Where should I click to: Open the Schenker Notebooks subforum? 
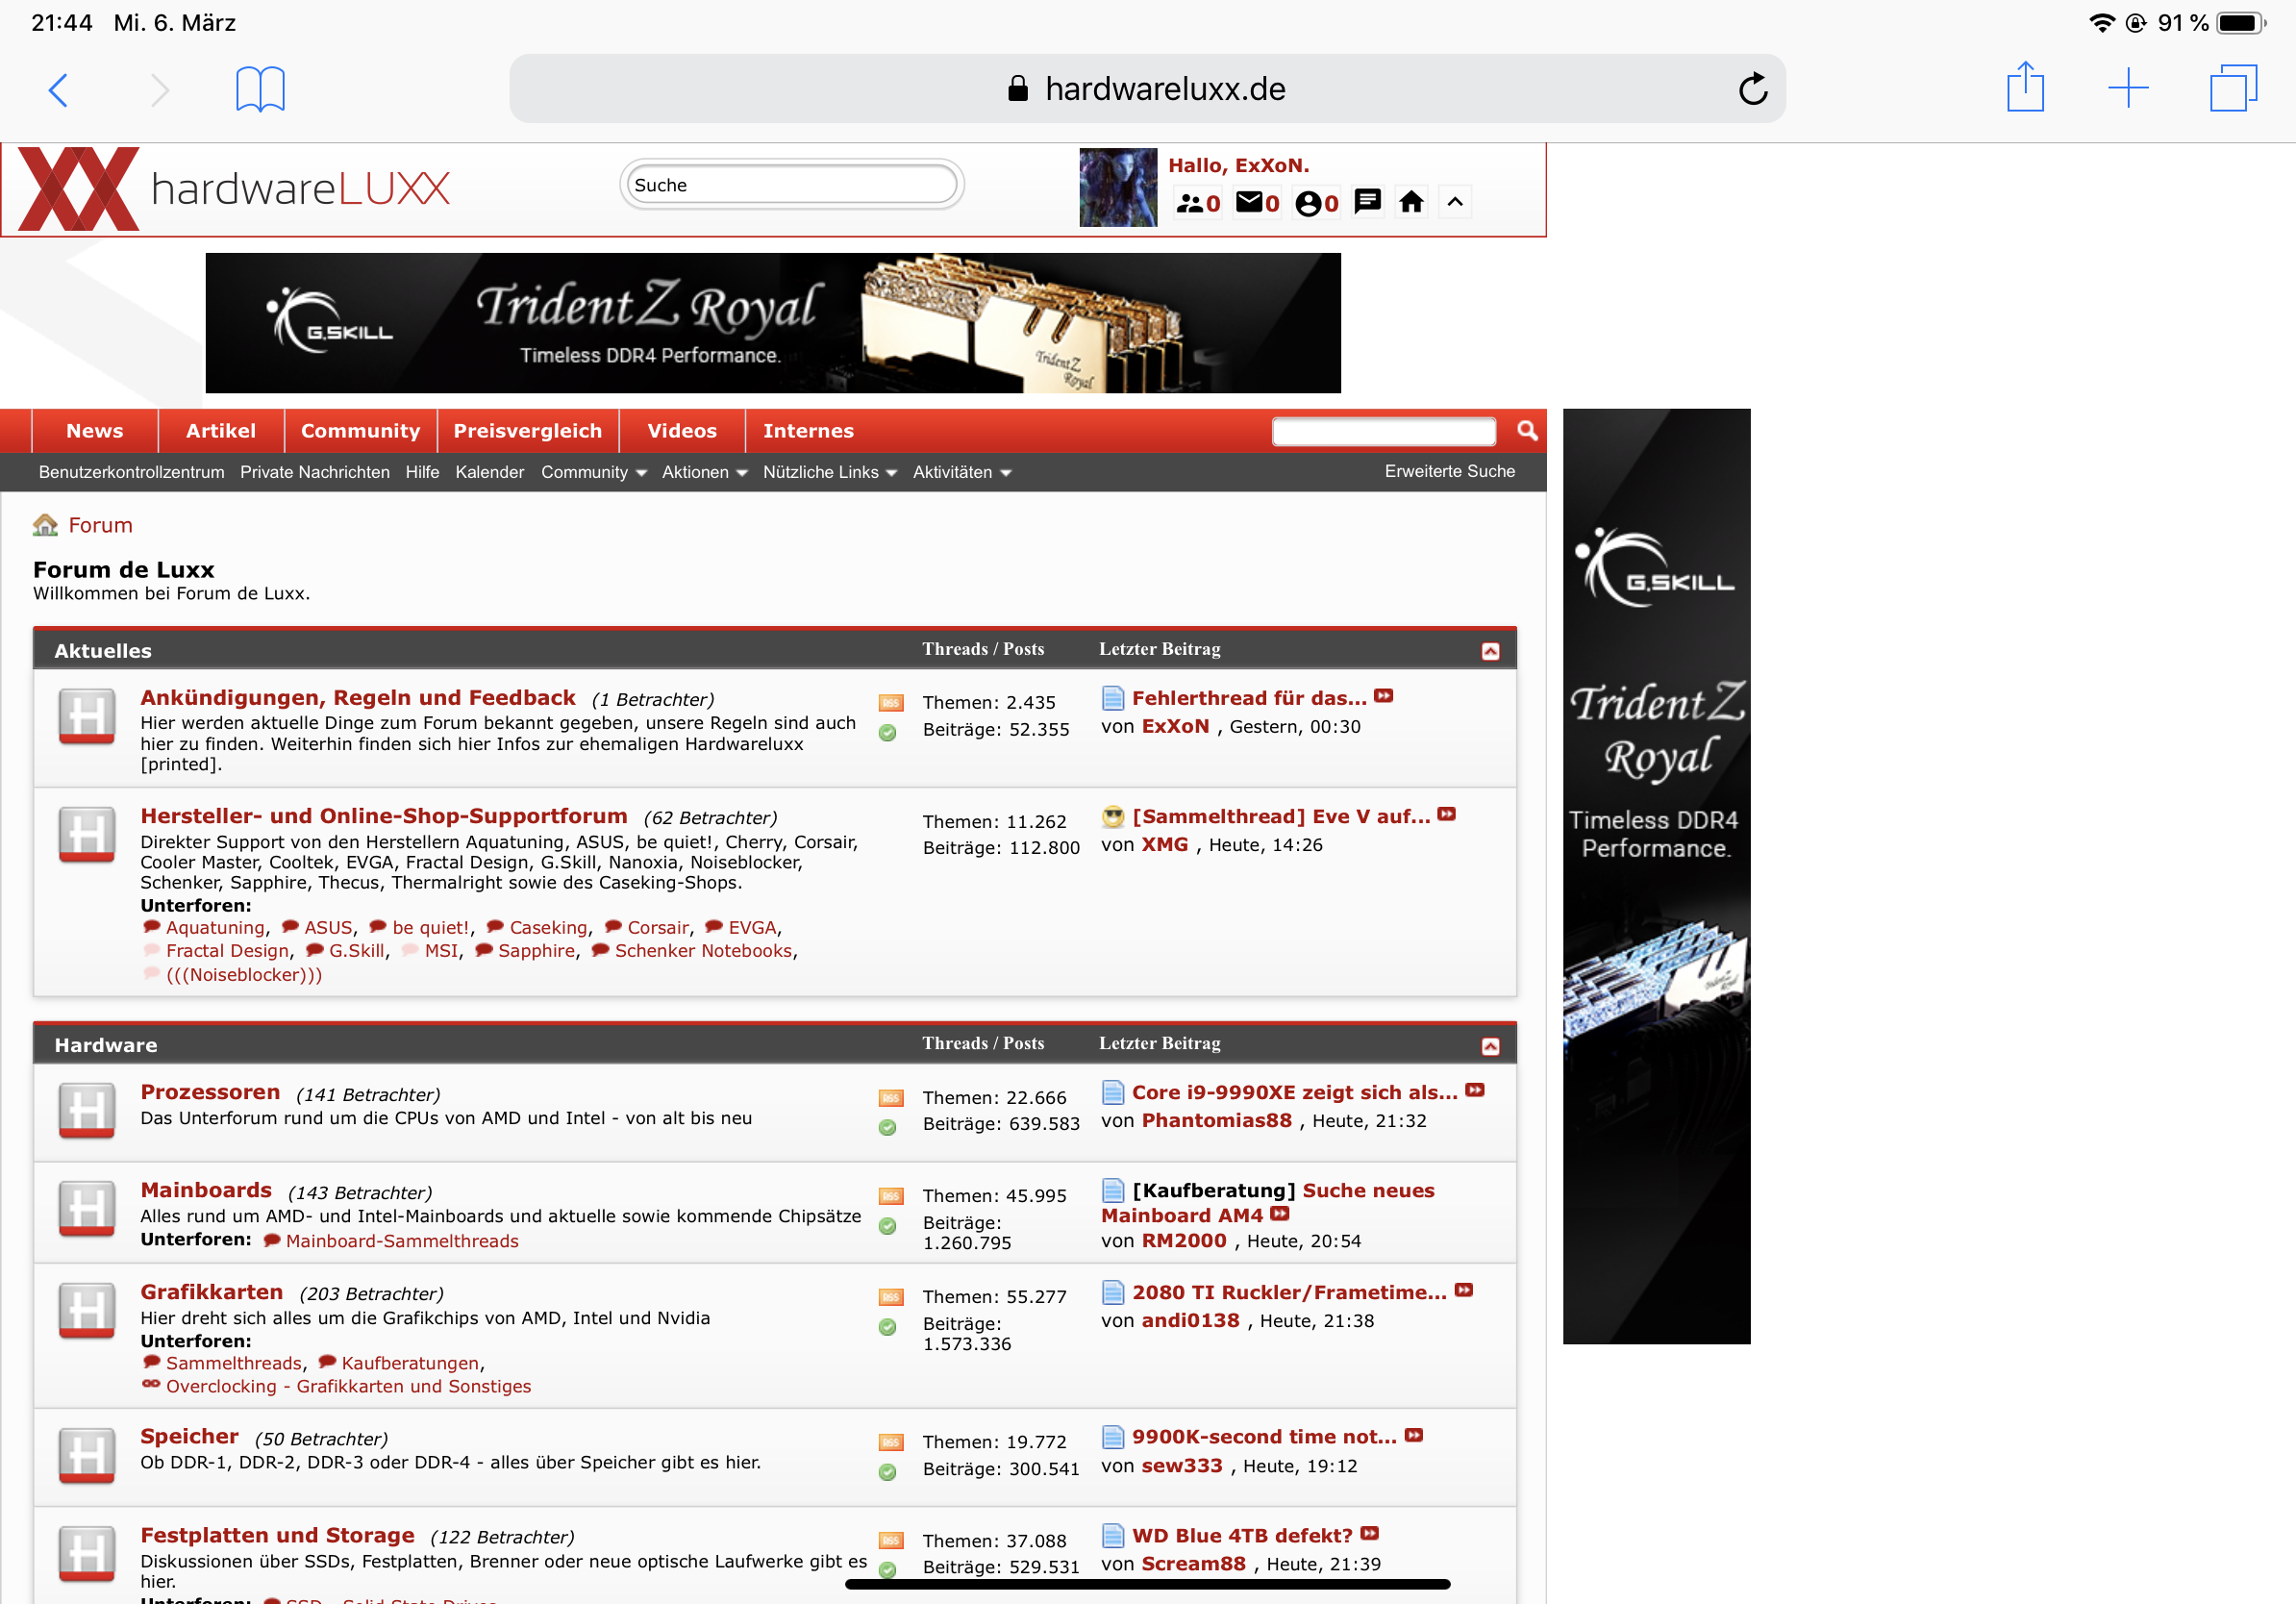(x=703, y=950)
